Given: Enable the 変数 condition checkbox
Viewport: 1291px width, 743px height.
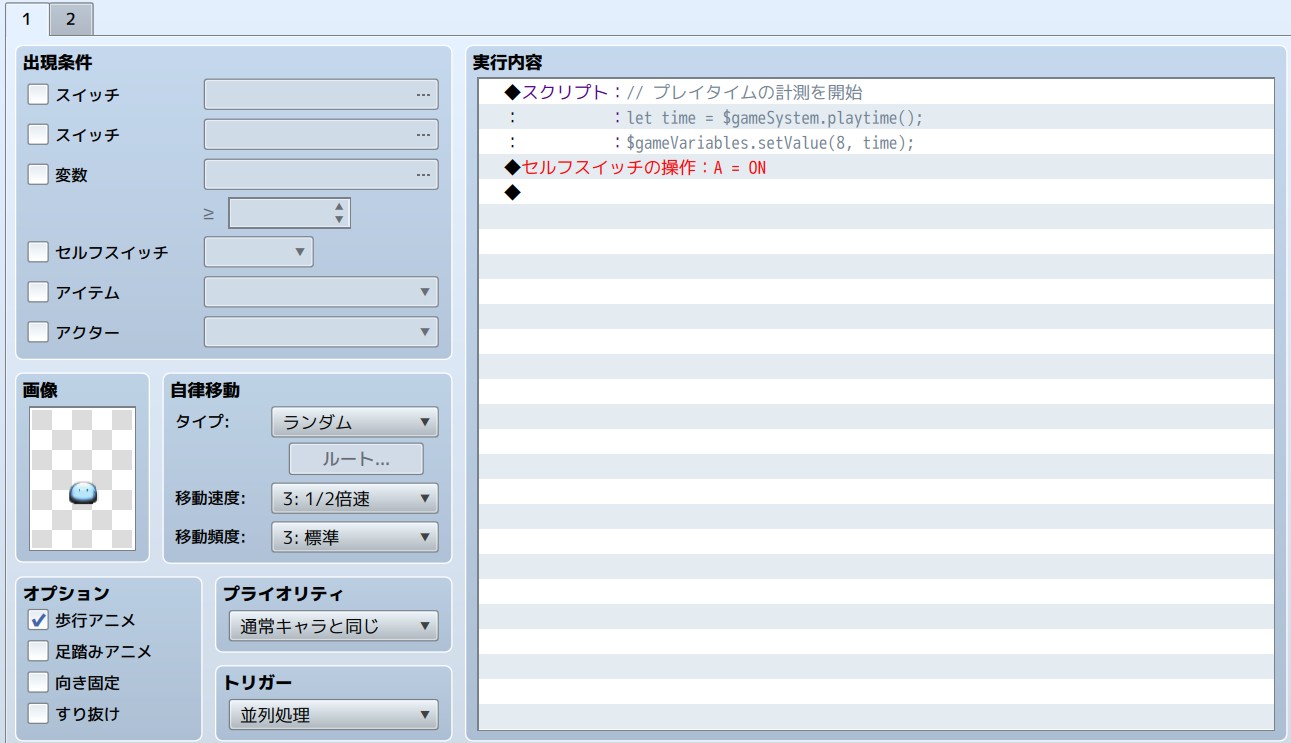Looking at the screenshot, I should (x=38, y=175).
